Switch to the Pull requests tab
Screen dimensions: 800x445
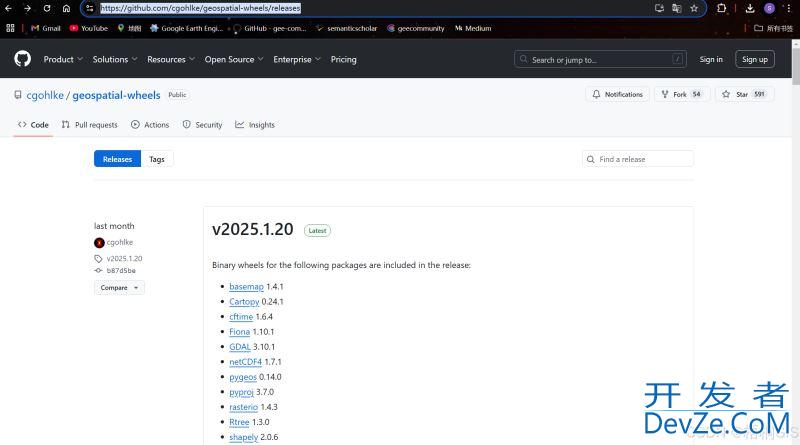pos(89,125)
